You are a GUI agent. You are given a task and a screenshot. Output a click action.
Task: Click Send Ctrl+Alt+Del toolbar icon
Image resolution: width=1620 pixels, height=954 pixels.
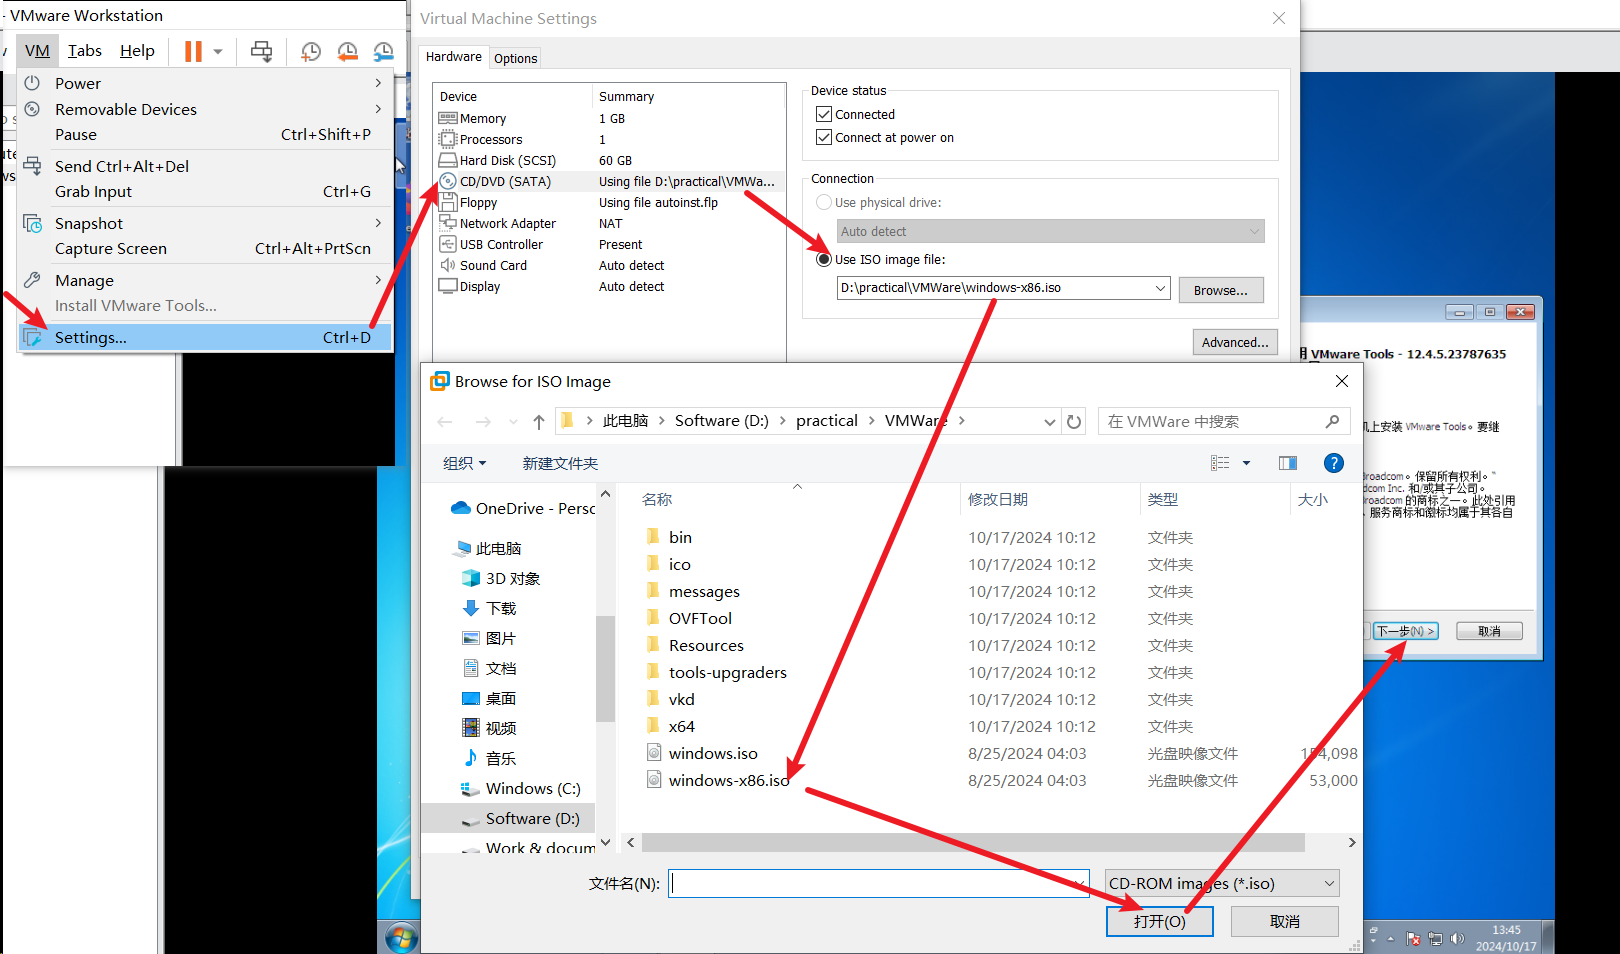click(x=262, y=51)
